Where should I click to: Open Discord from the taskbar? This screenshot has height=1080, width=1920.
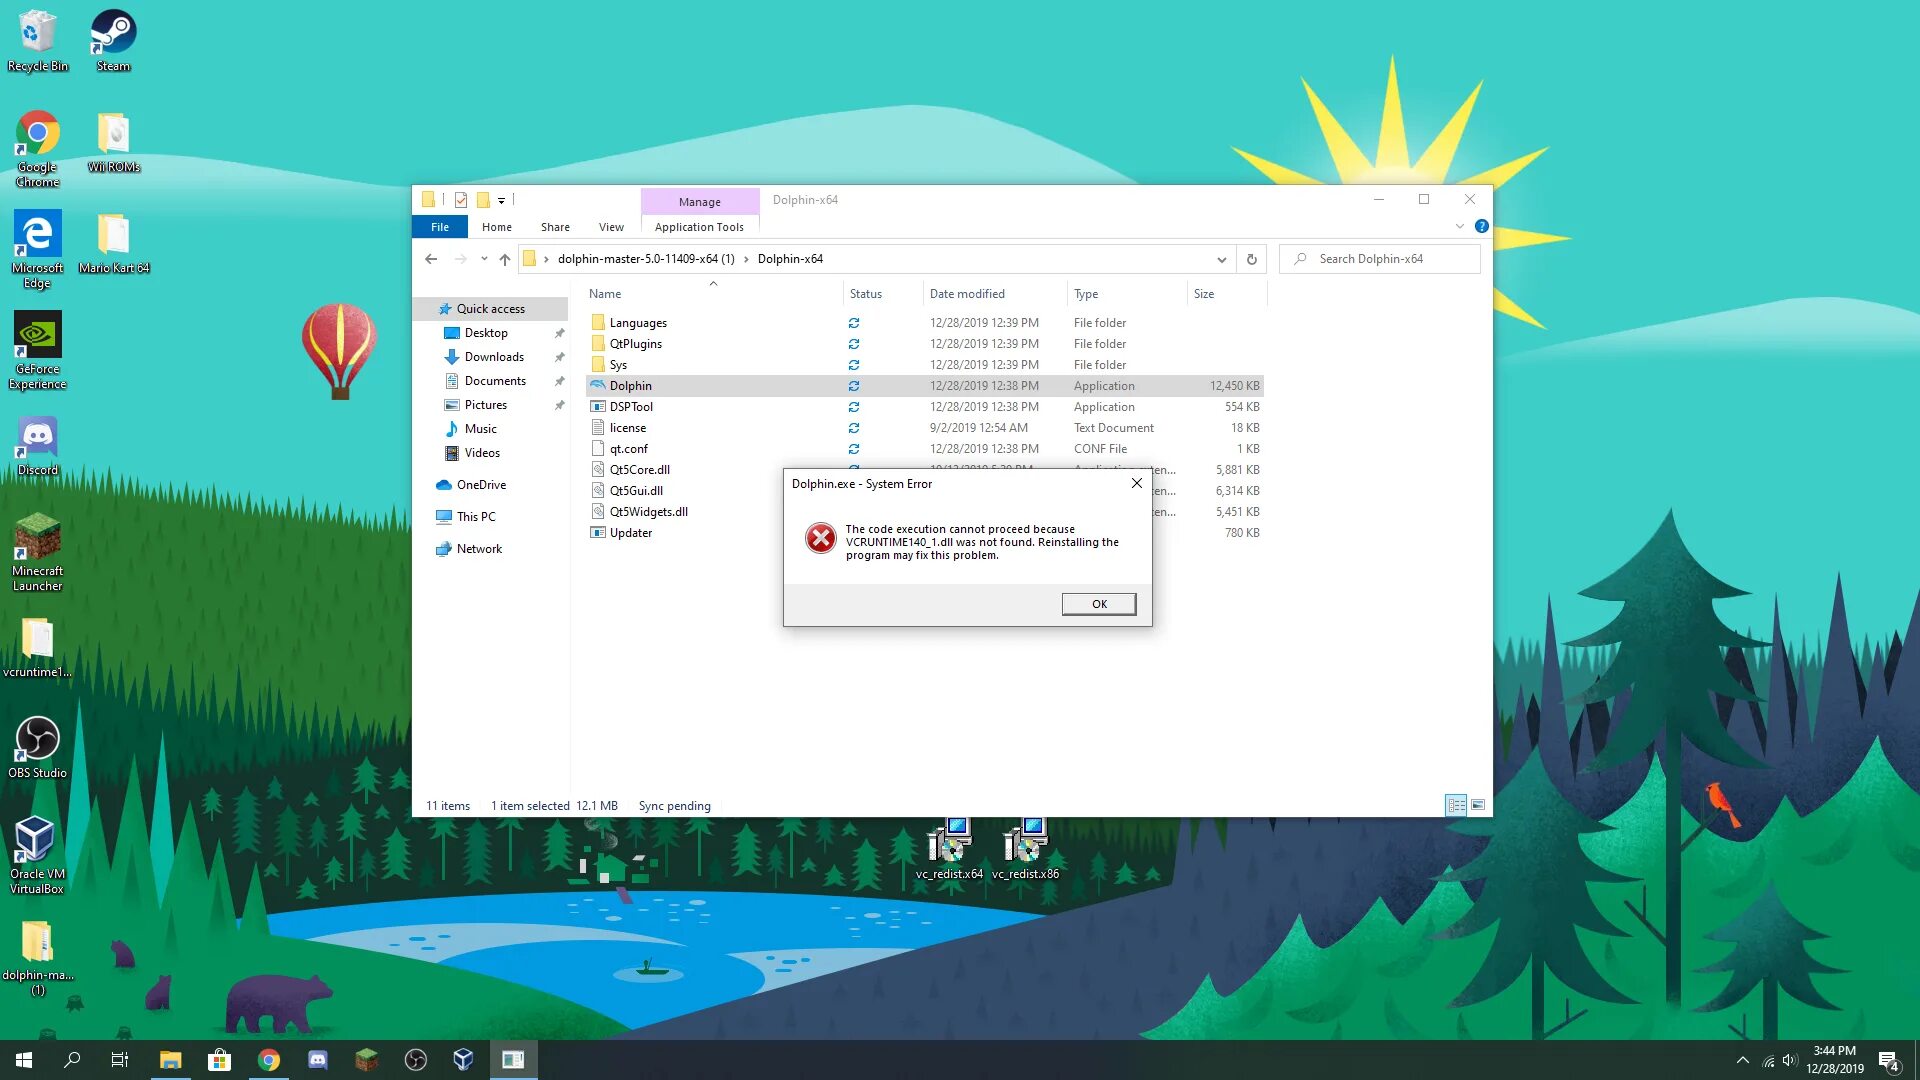point(317,1060)
